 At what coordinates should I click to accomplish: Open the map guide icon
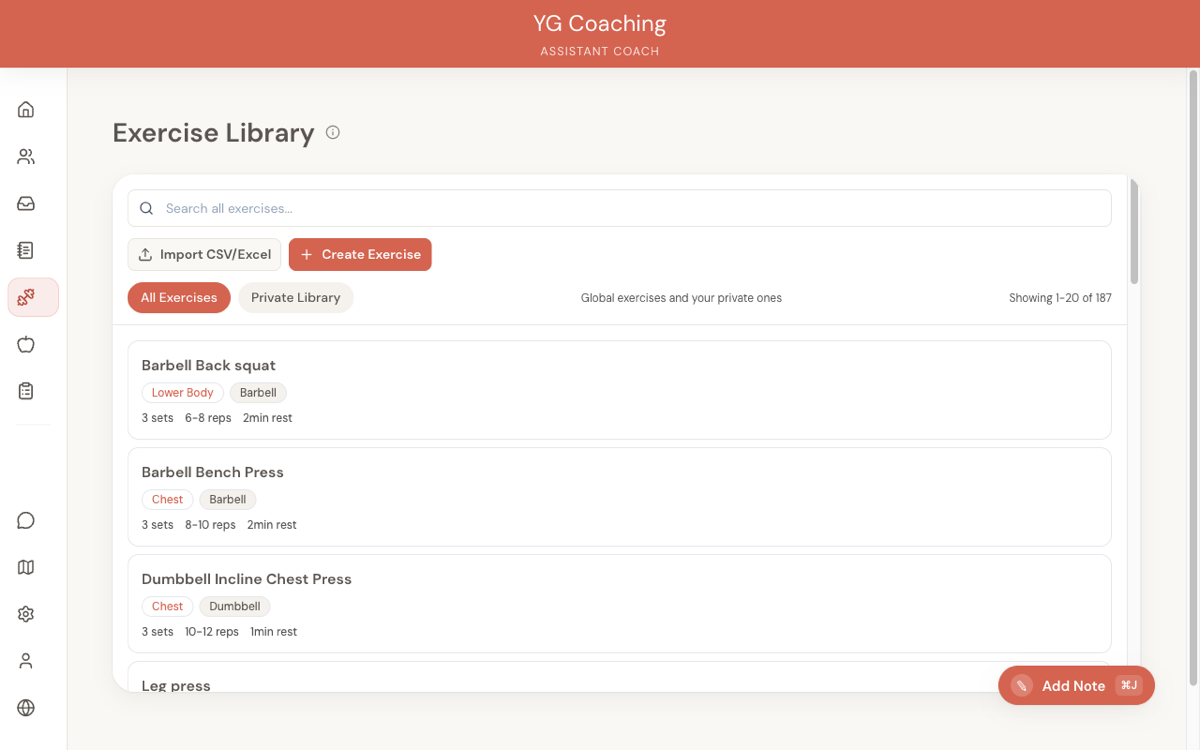pos(25,567)
